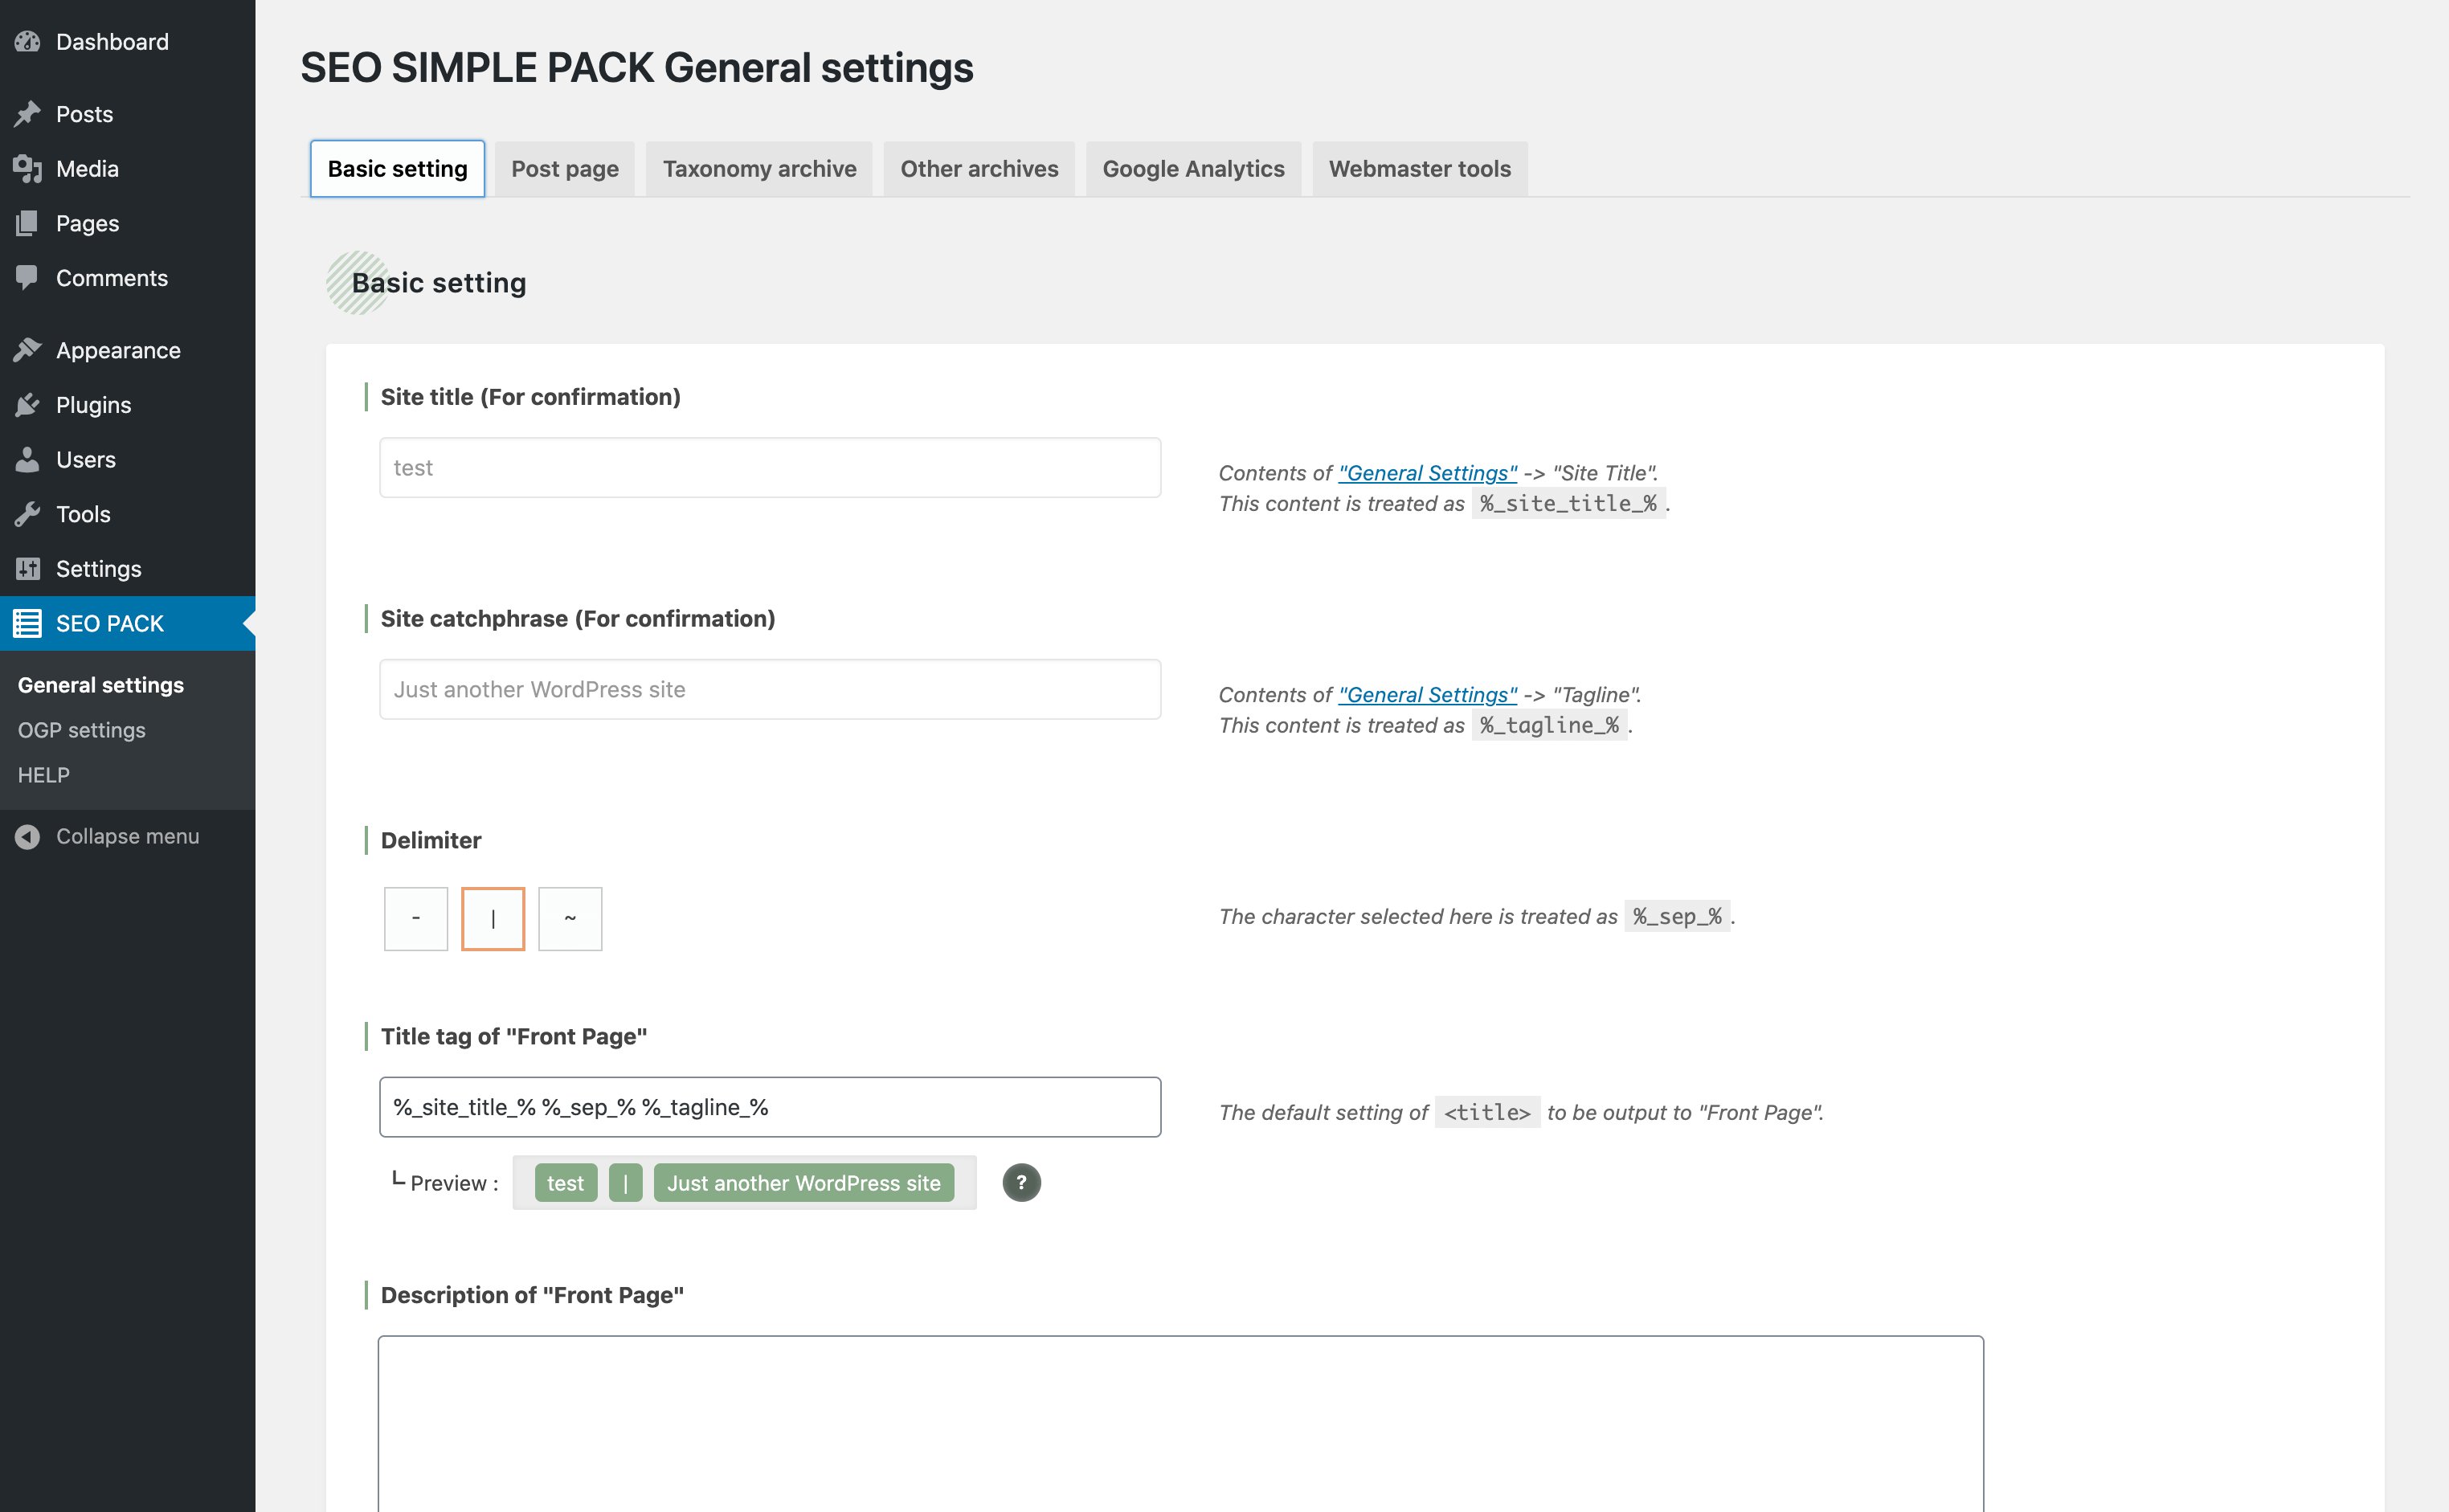Go to the Plugins menu
Image resolution: width=2449 pixels, height=1512 pixels.
pyautogui.click(x=128, y=405)
